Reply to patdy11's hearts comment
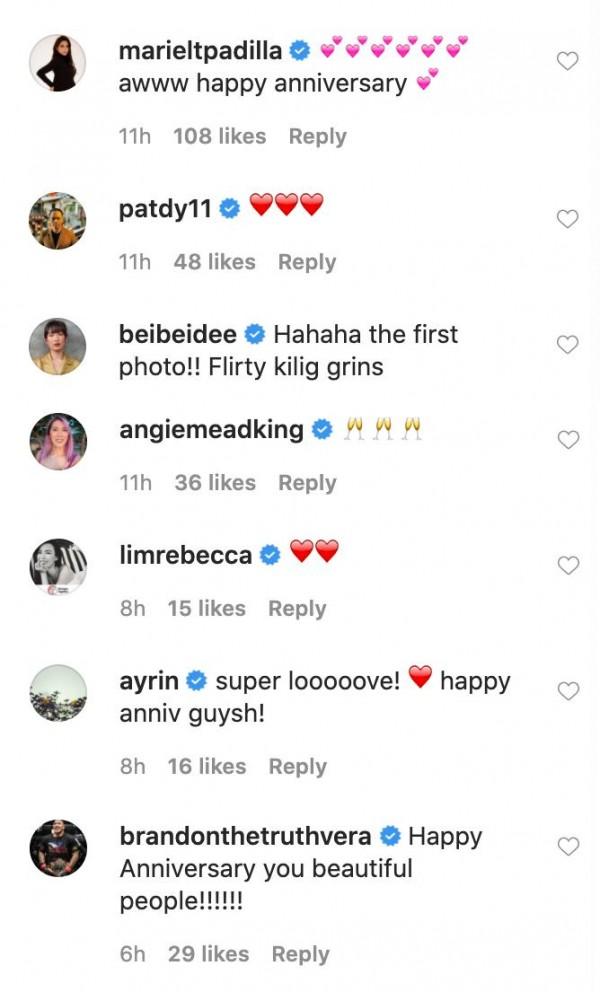 click(x=307, y=262)
